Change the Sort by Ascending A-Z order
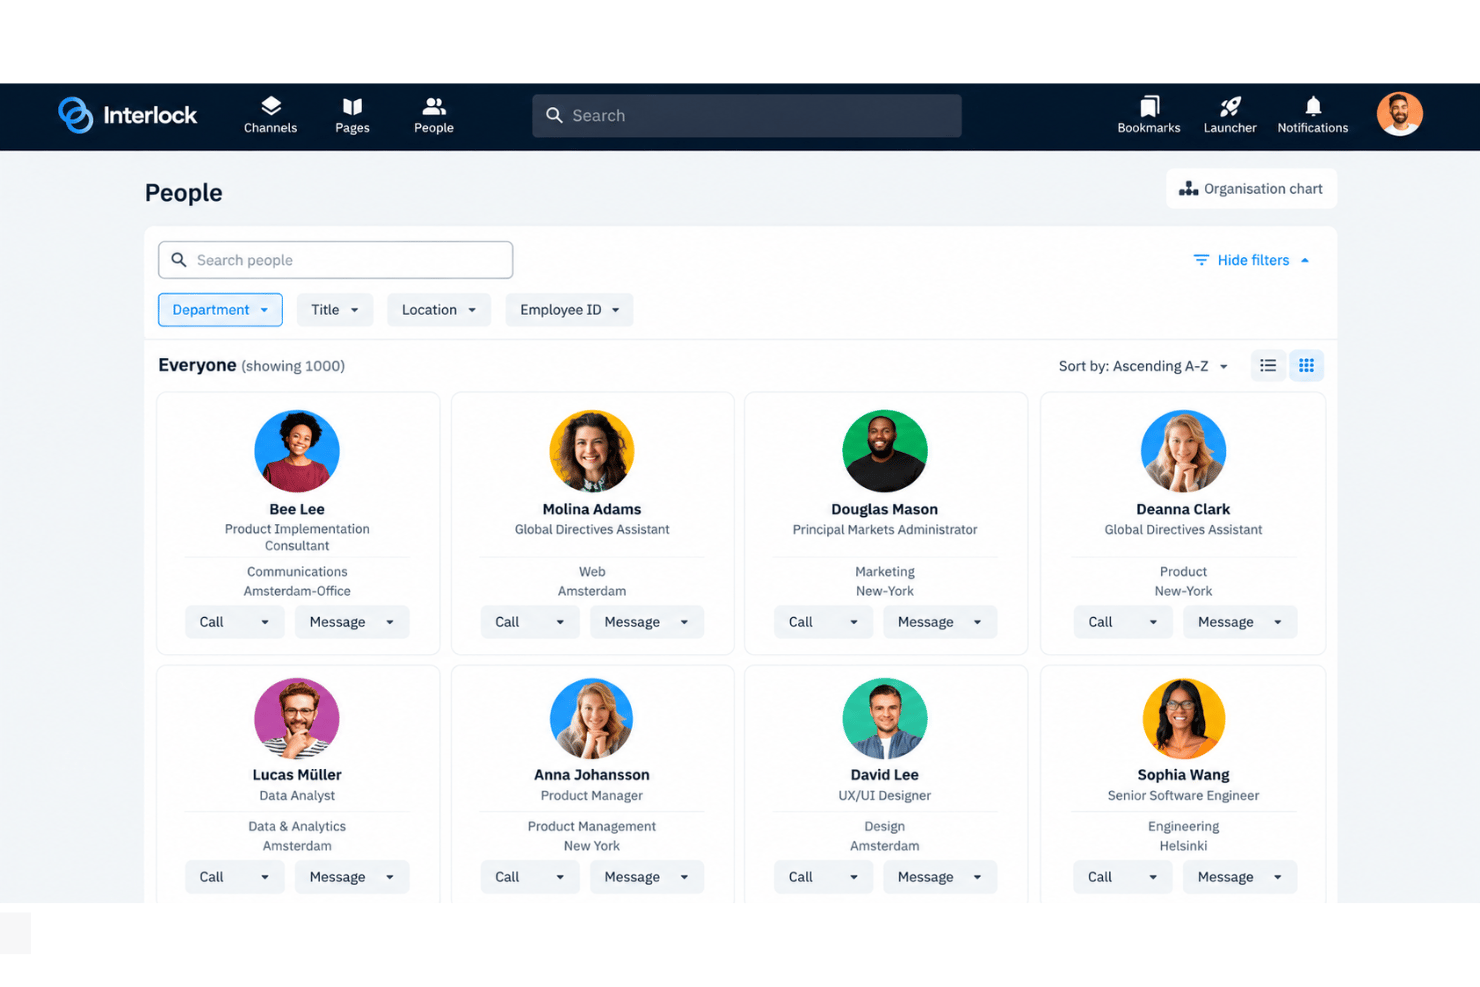Viewport: 1480px width, 987px height. coord(1144,366)
